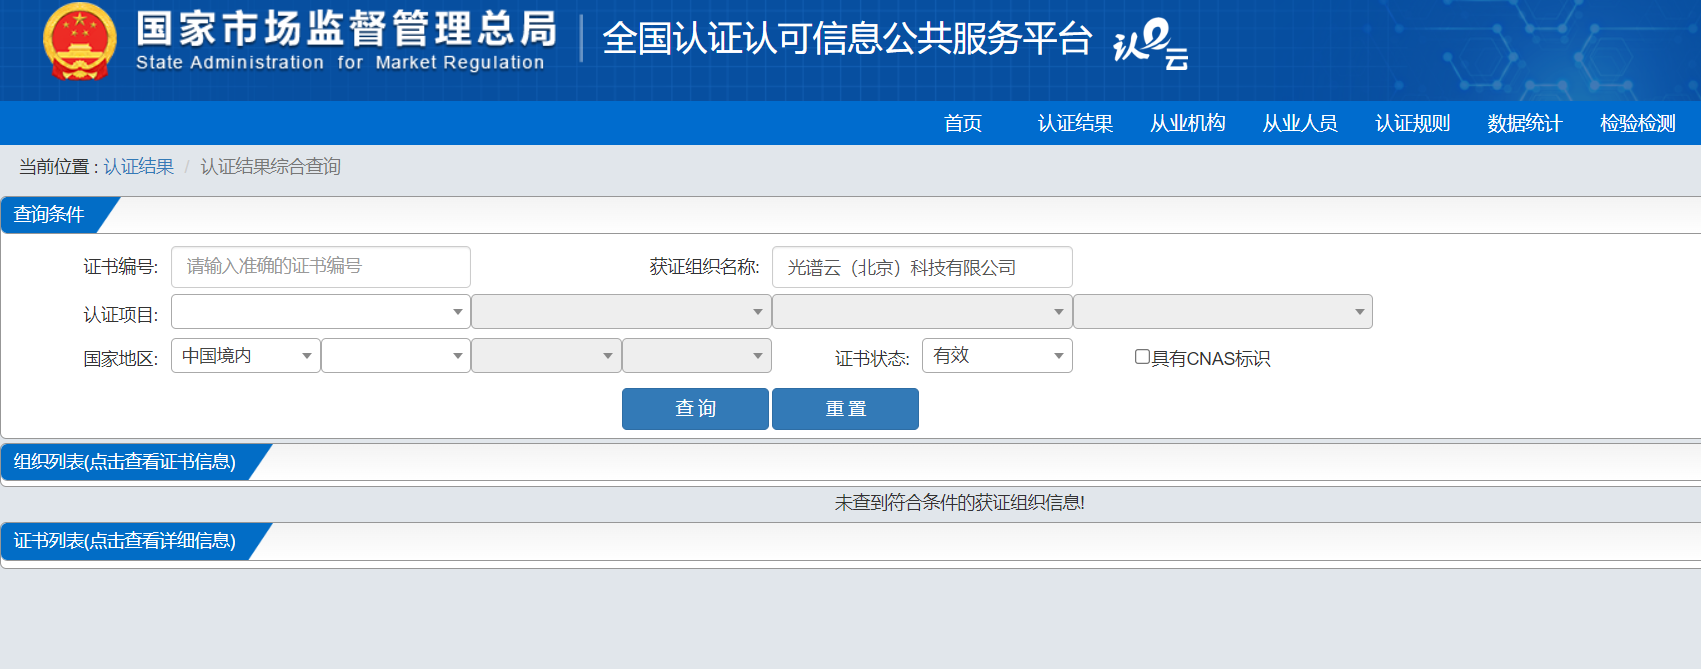The height and width of the screenshot is (669, 1701).
Task: Click the national emblem logo
Action: pos(79,42)
